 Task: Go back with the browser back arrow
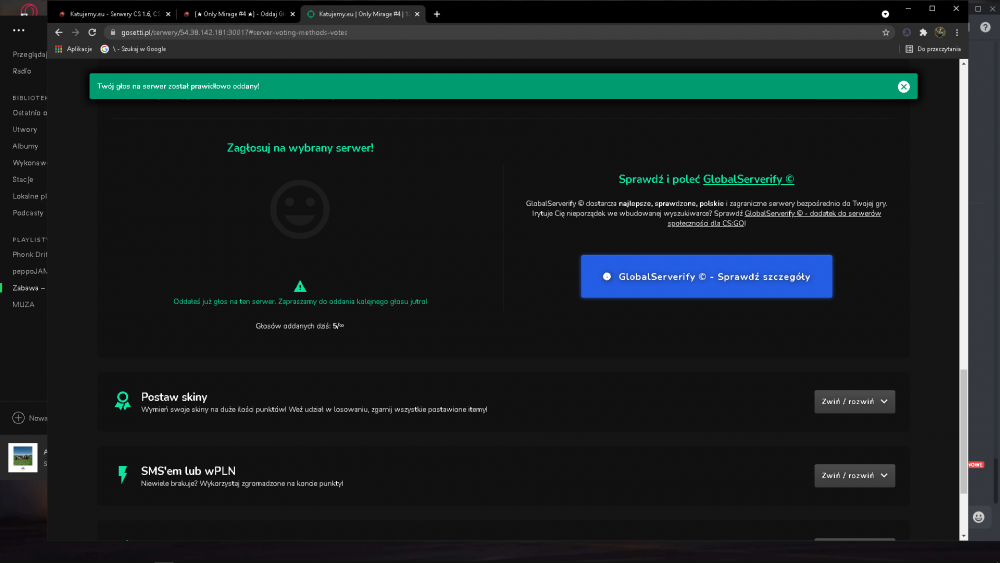tap(59, 33)
